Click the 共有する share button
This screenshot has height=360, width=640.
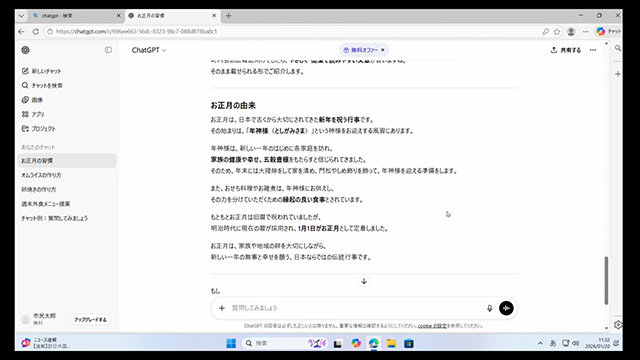[x=566, y=50]
